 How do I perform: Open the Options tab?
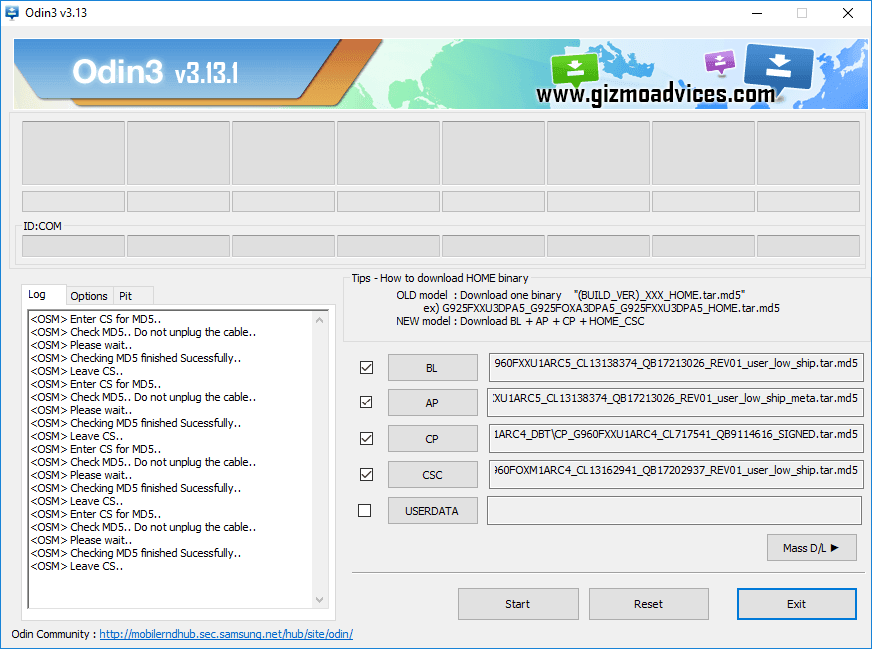click(x=89, y=296)
